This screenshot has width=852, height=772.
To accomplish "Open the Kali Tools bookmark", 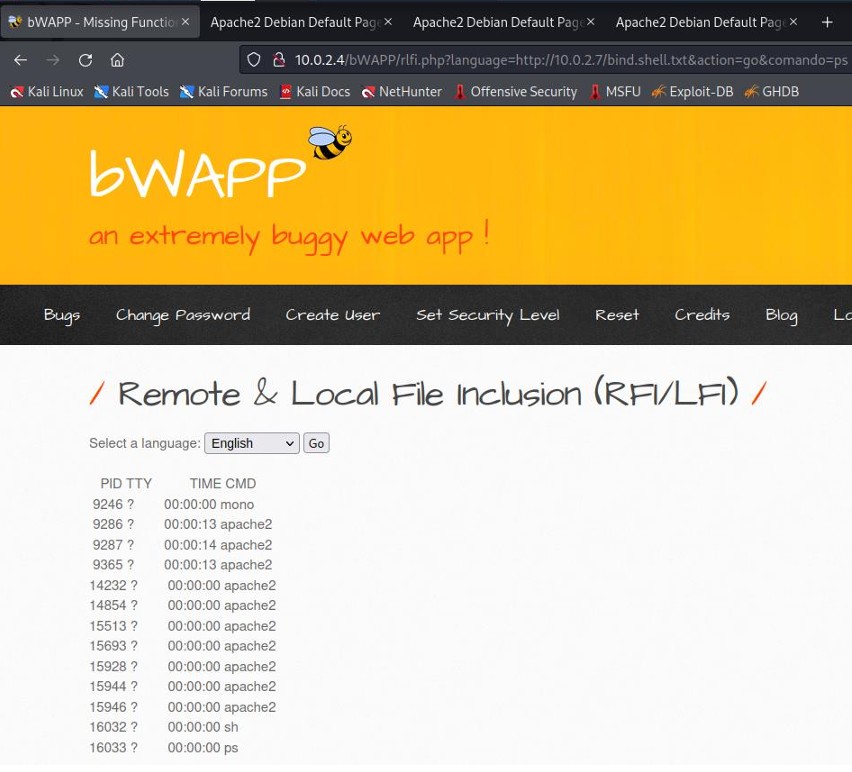I will [x=131, y=92].
